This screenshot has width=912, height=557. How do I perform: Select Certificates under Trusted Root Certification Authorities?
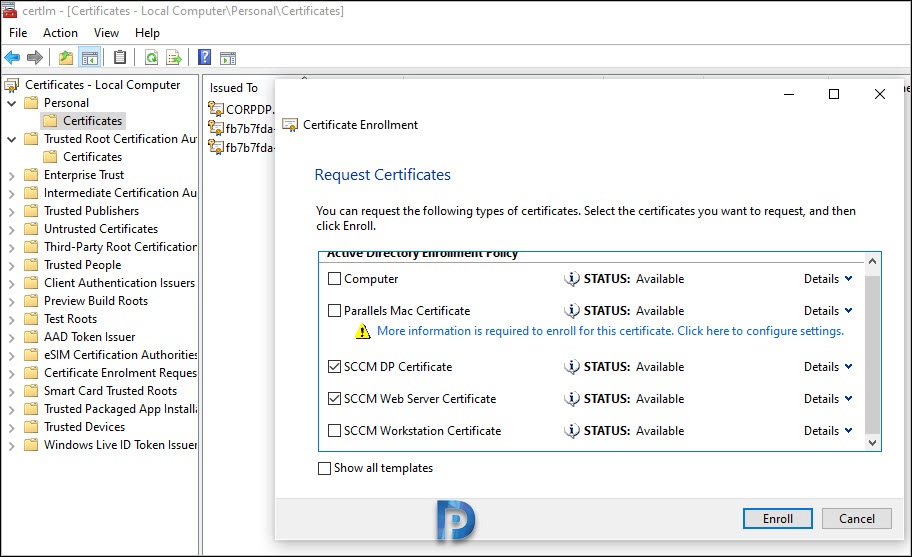coord(92,157)
